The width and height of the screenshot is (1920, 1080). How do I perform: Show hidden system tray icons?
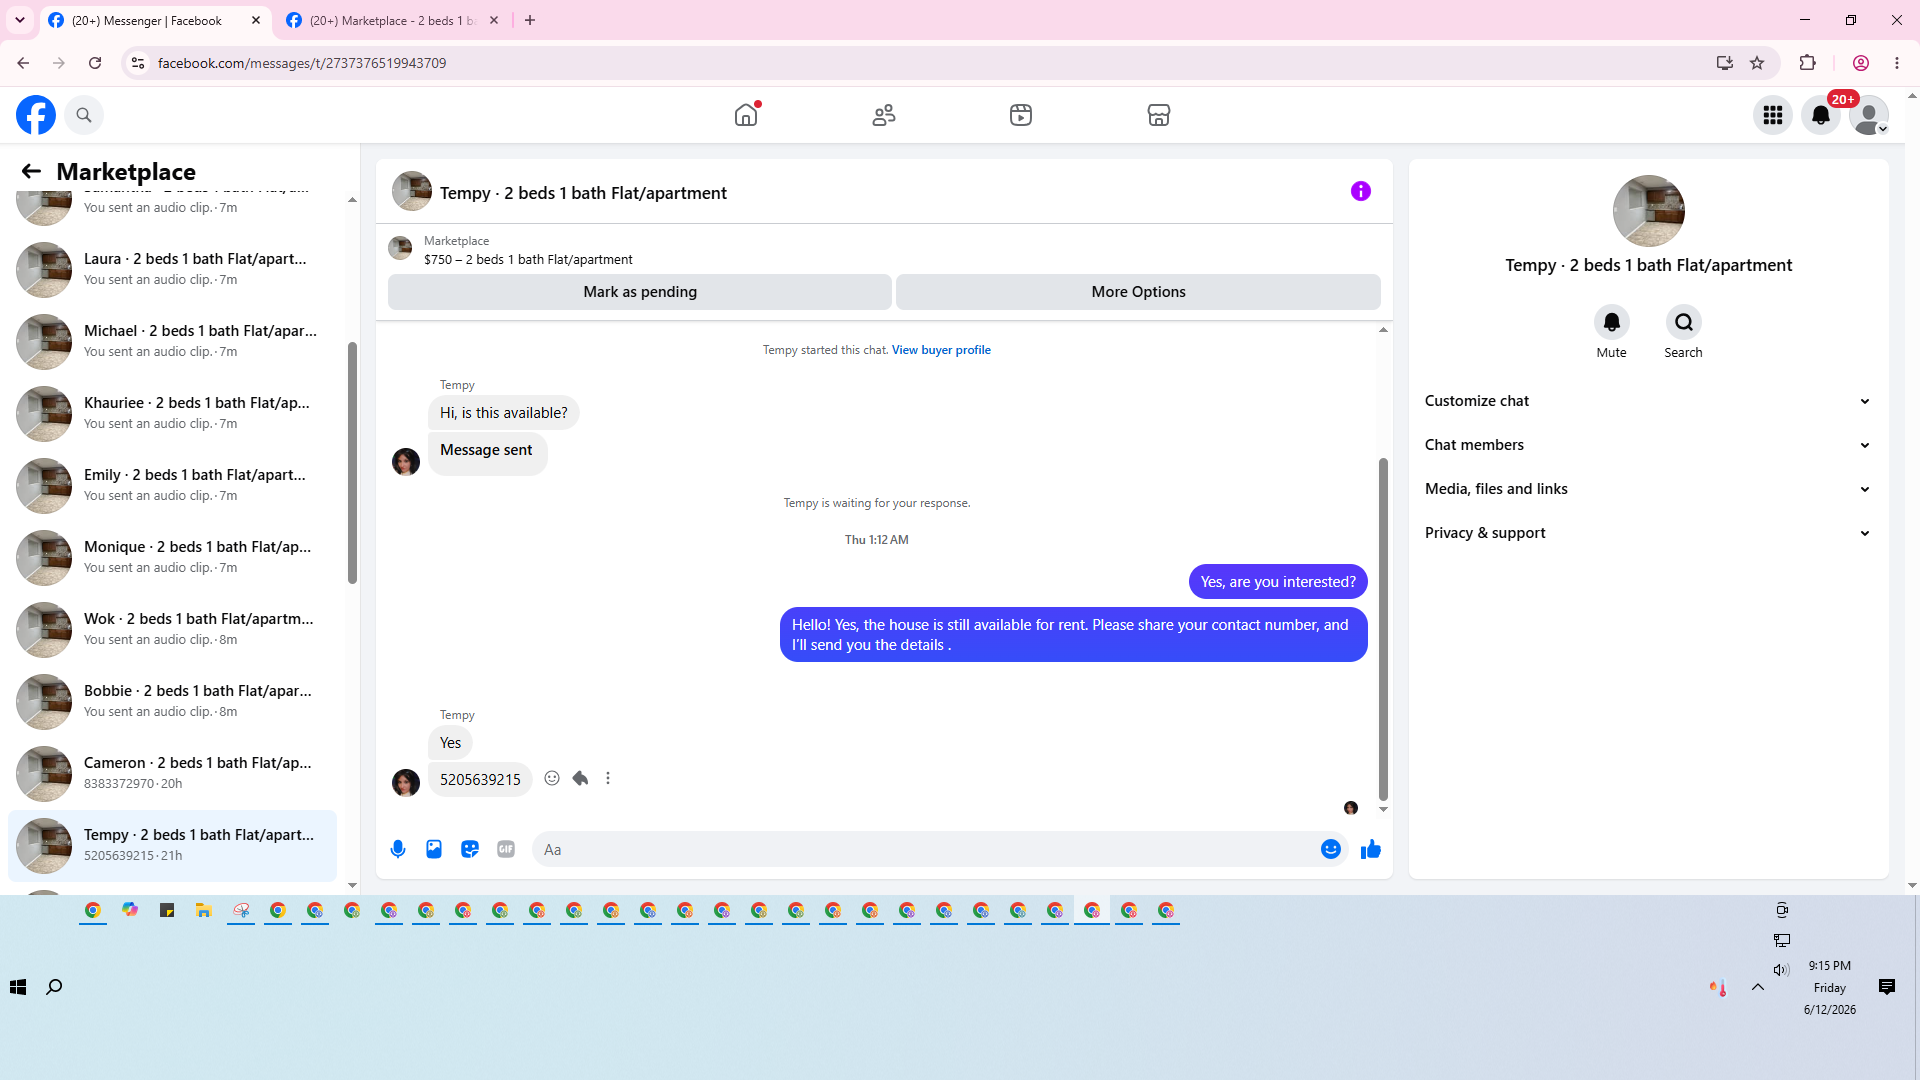pyautogui.click(x=1757, y=987)
